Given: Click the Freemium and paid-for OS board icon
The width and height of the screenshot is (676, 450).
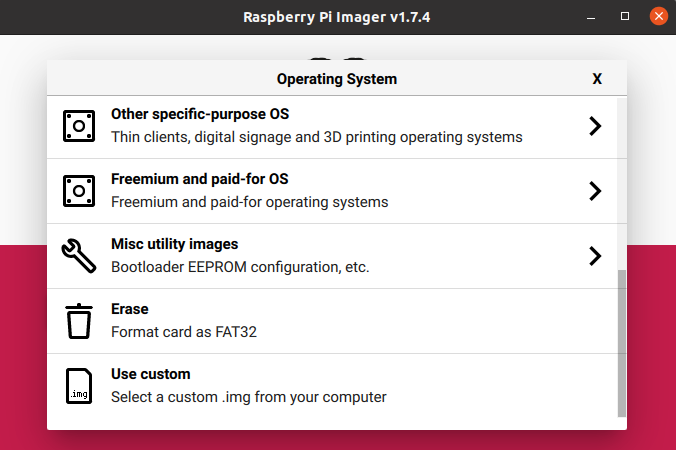Looking at the screenshot, I should (x=79, y=191).
